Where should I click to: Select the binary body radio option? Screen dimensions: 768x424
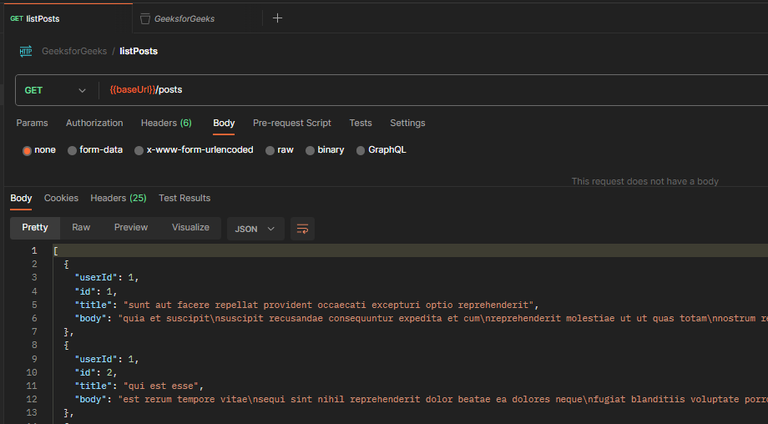click(310, 150)
